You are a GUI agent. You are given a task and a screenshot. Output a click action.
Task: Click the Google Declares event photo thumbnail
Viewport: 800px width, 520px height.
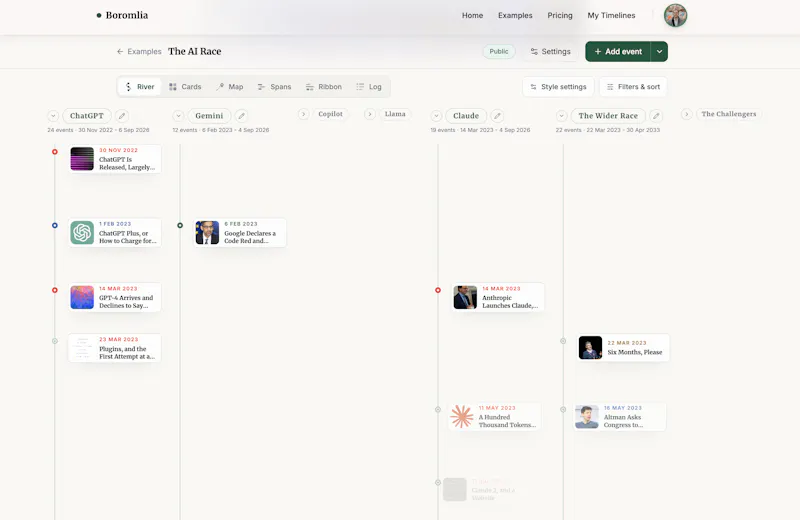click(207, 233)
